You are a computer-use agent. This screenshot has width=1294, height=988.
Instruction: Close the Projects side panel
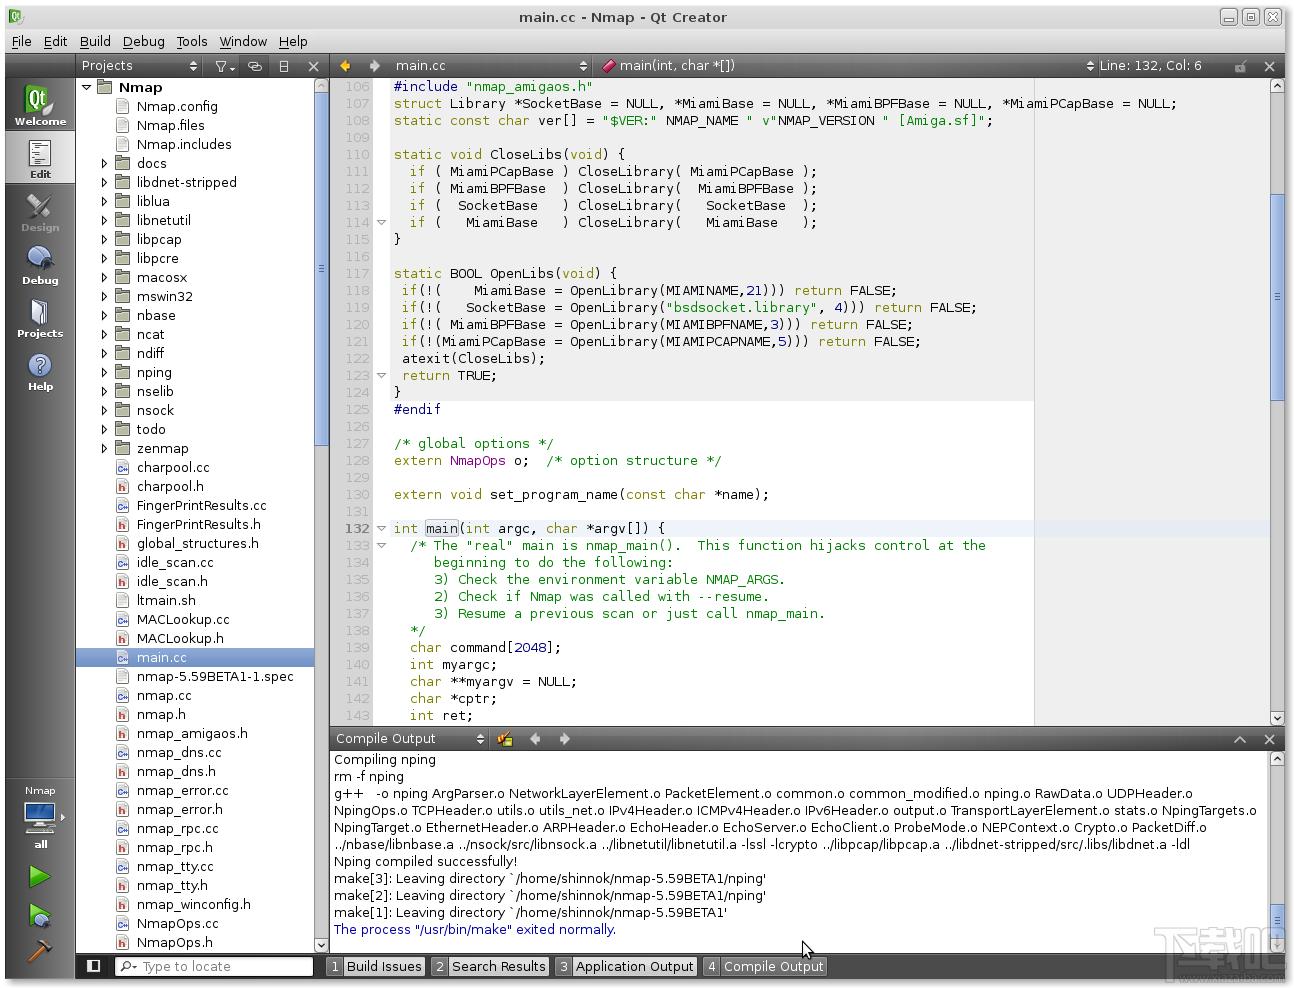[x=313, y=66]
